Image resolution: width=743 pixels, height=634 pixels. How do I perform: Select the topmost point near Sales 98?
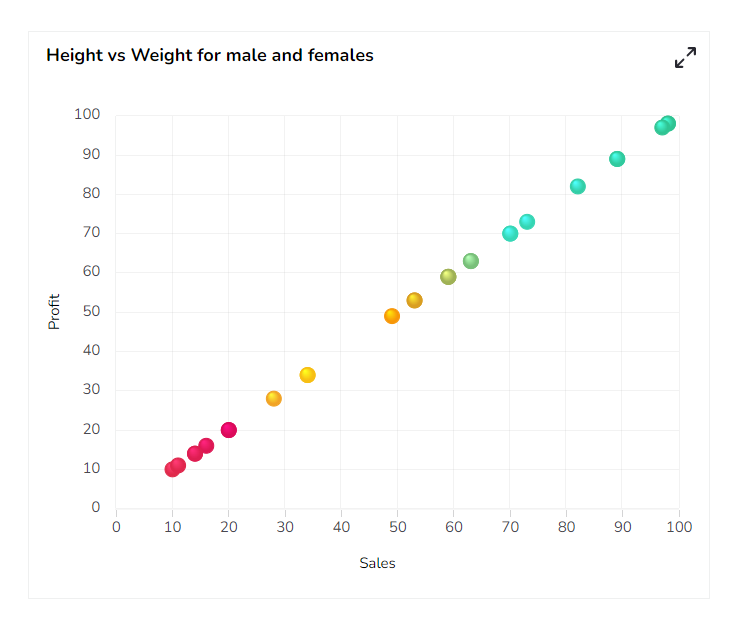point(668,124)
